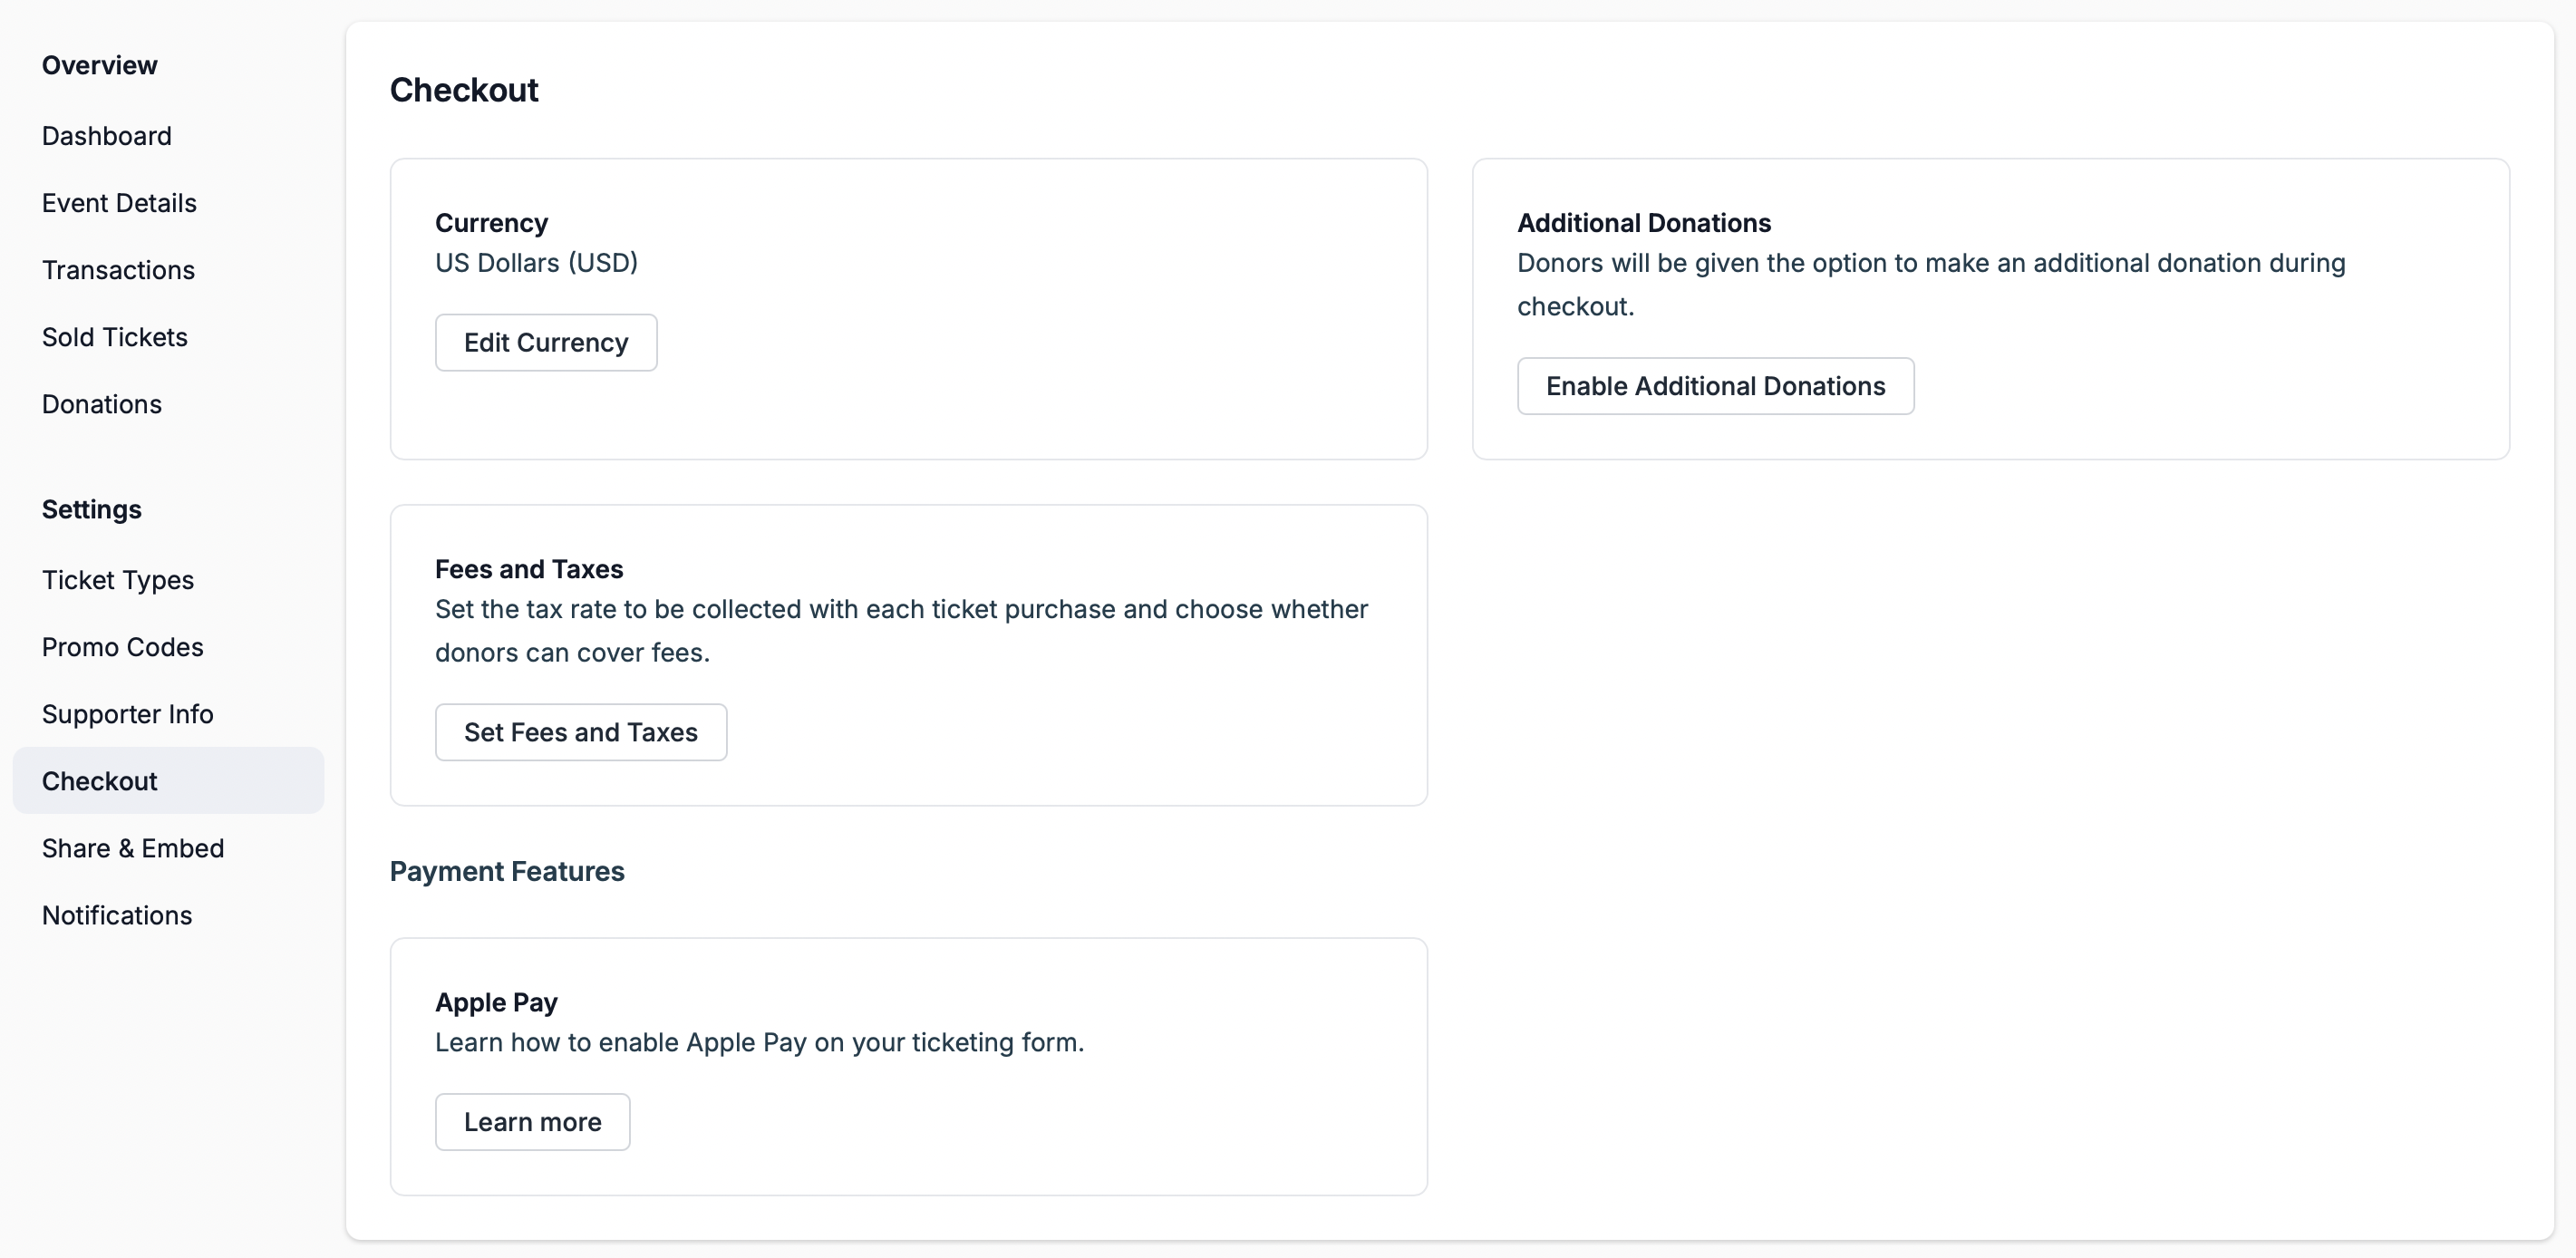Click the Currency card heading
The image size is (2576, 1258).
491,222
